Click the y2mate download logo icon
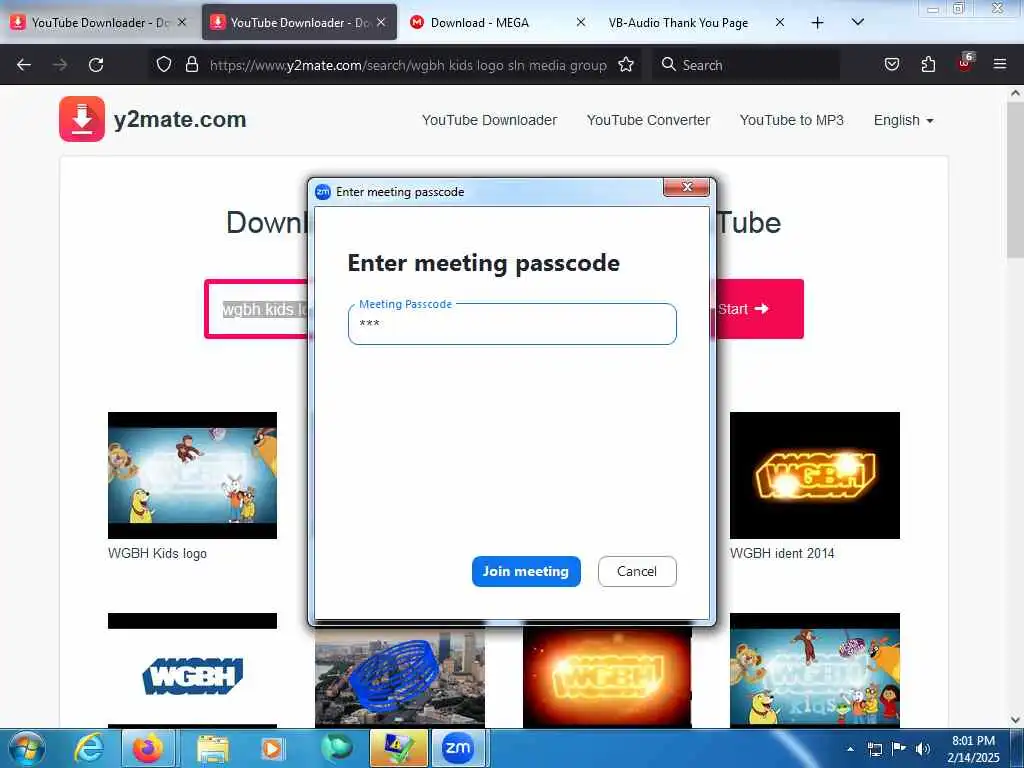Screen dimensions: 1024x768 coord(82,119)
